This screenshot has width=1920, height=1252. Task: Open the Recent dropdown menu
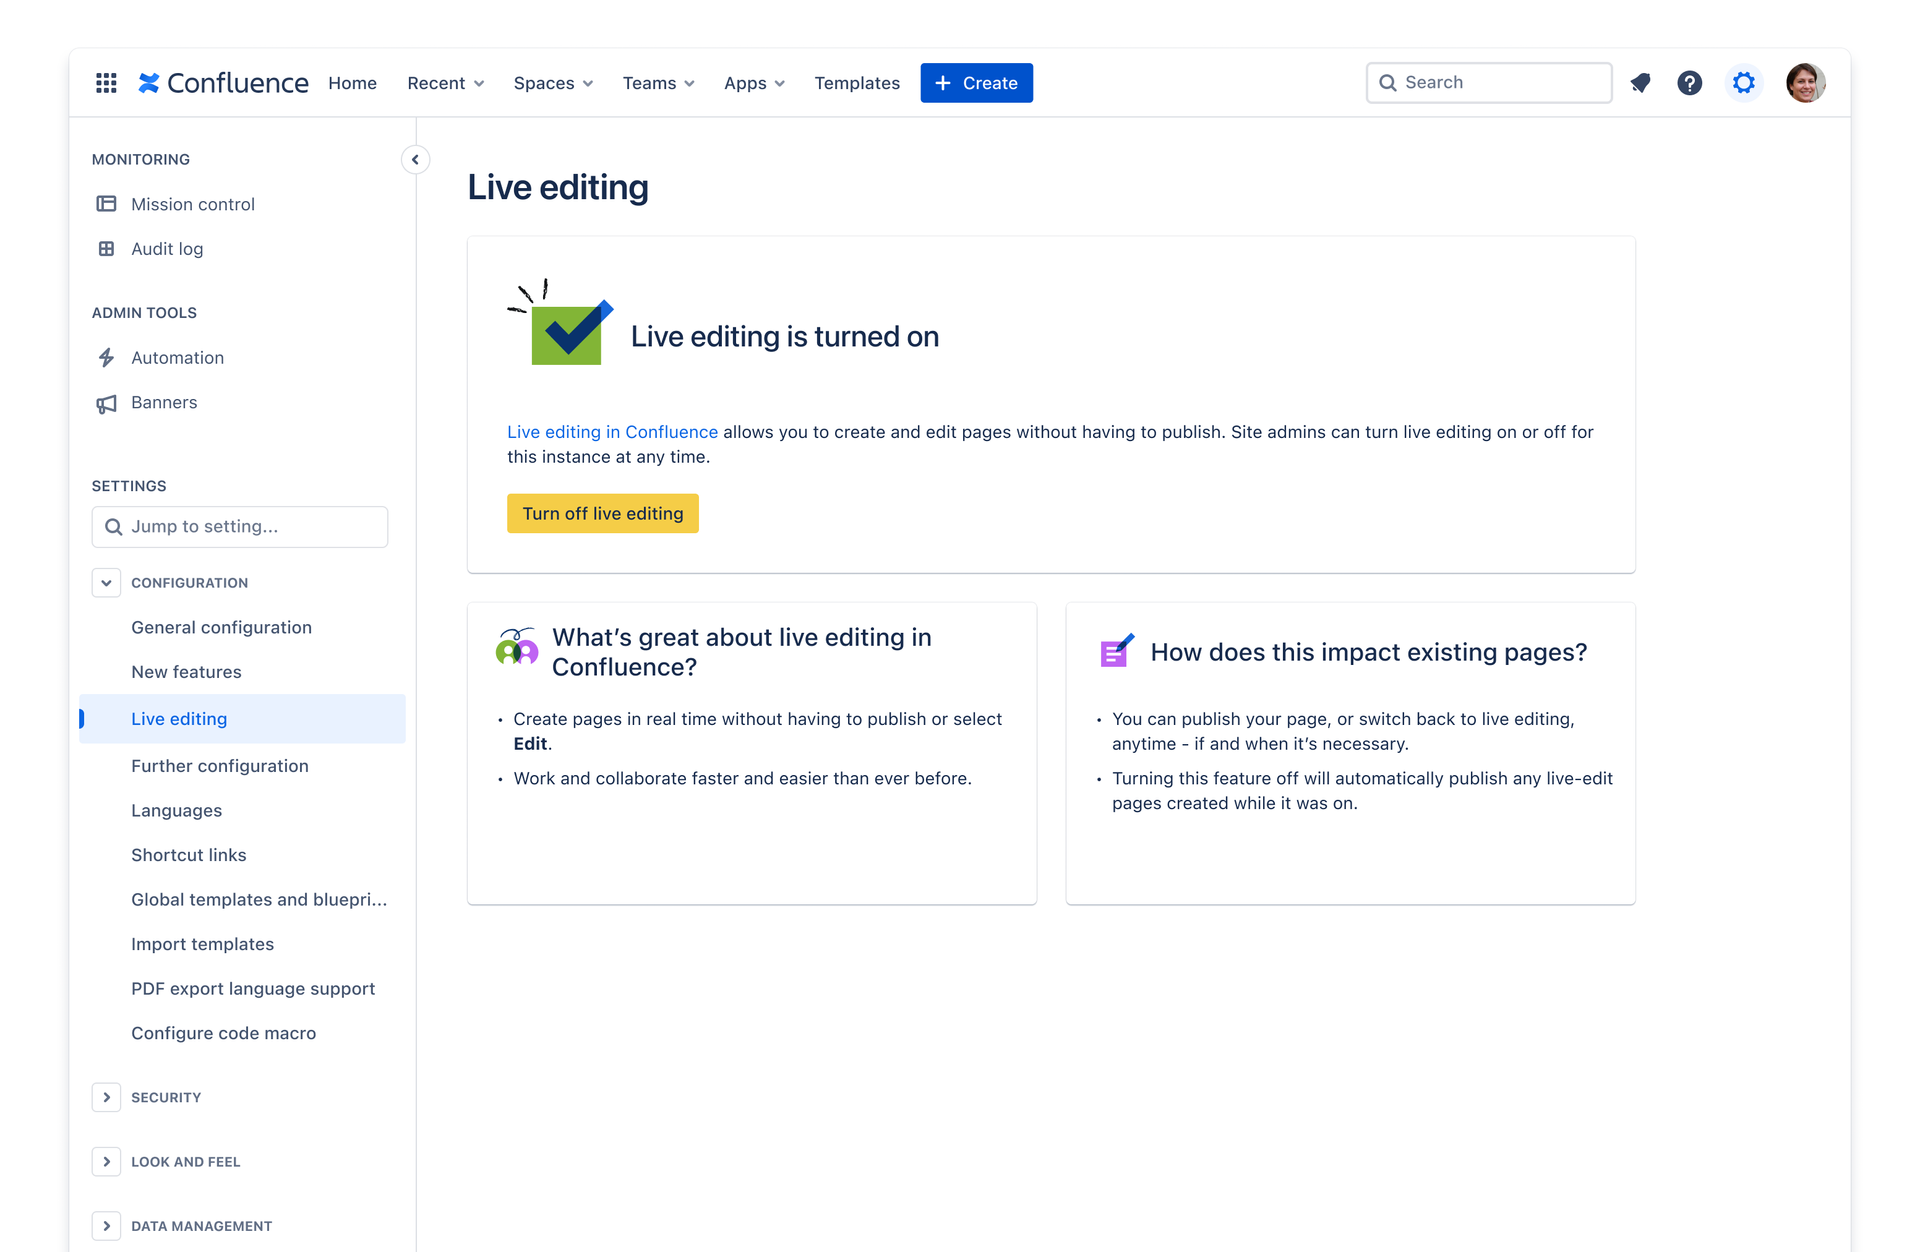[445, 83]
